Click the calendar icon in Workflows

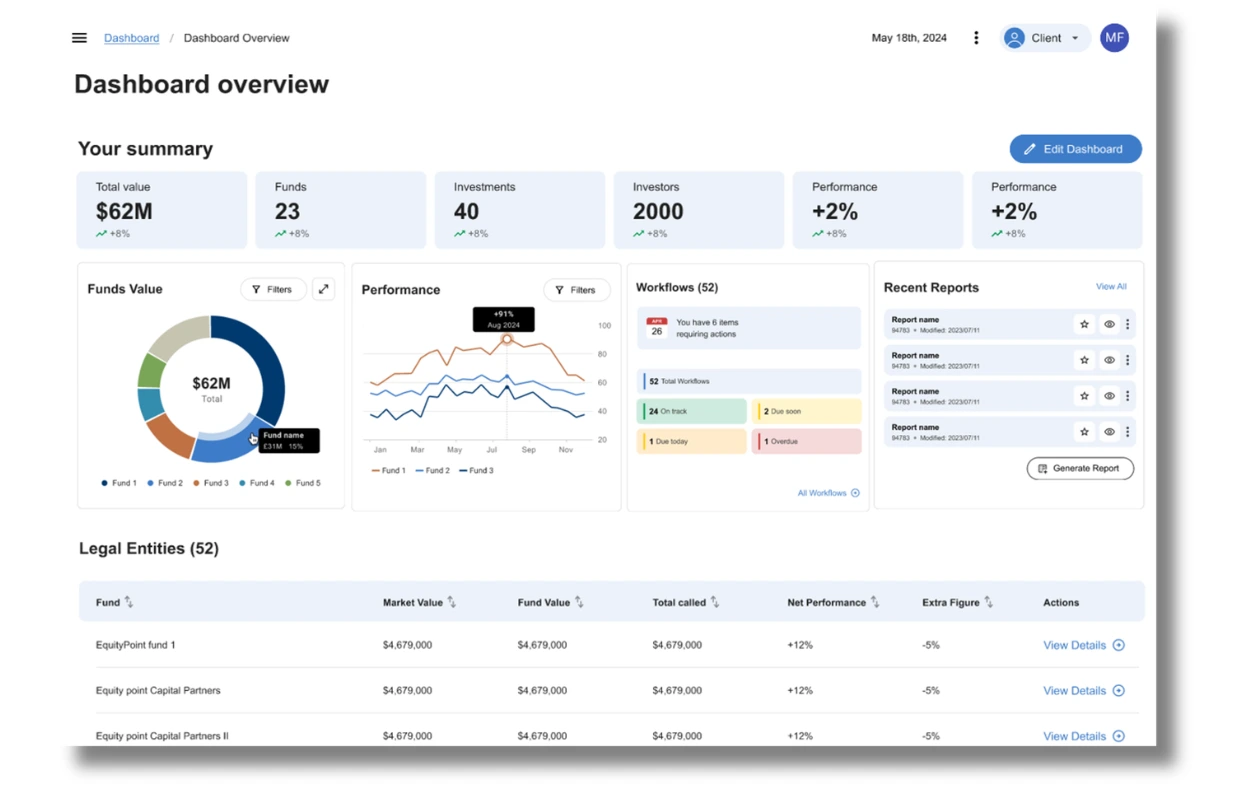[x=656, y=328]
